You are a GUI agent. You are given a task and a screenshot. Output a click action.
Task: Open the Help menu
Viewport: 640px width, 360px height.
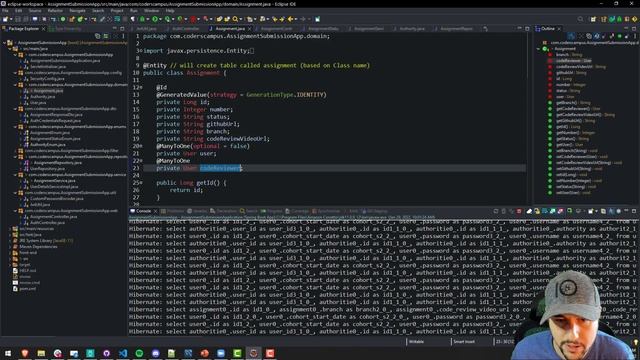point(170,11)
